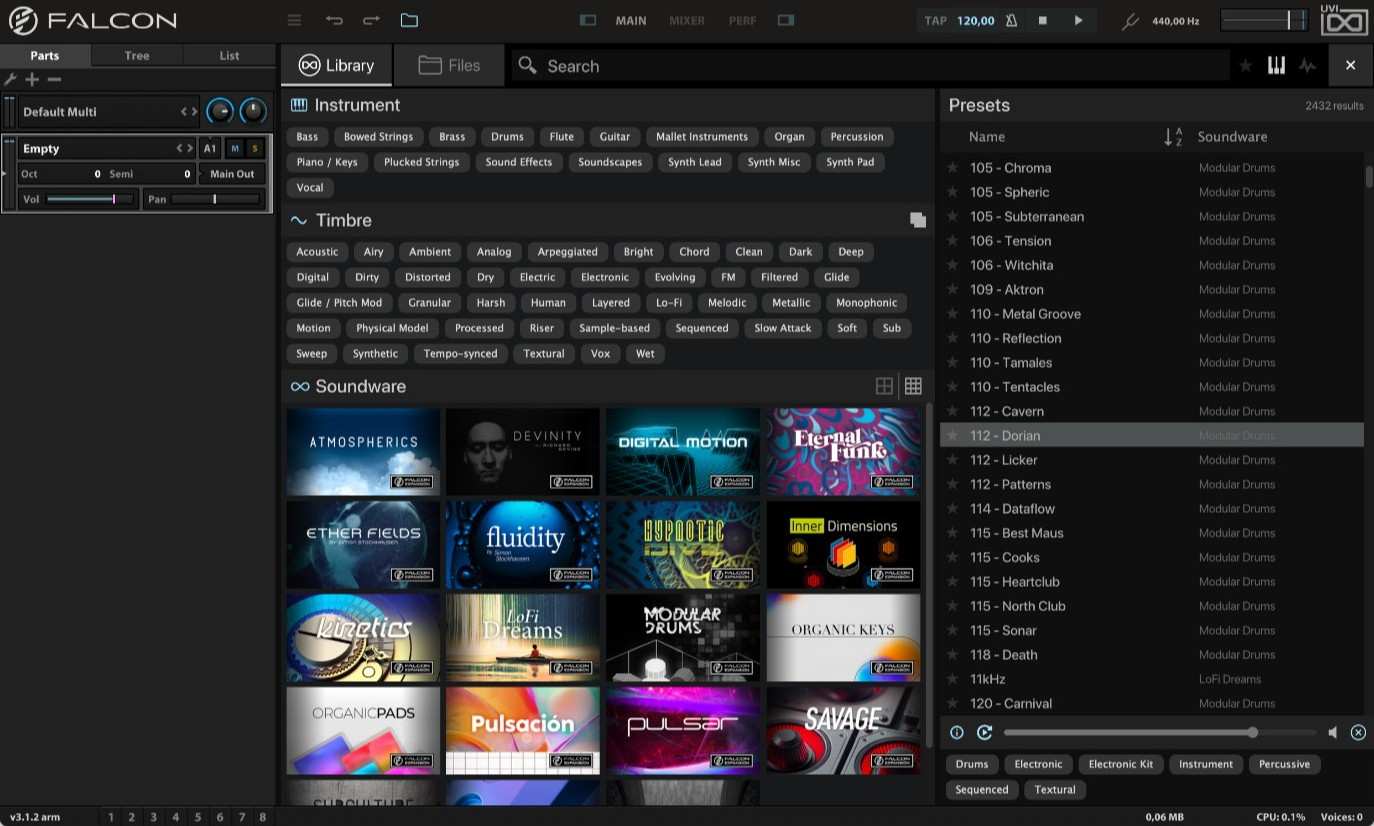The width and height of the screenshot is (1374, 826).
Task: Open the folder browser icon in top toolbar
Action: click(x=409, y=20)
